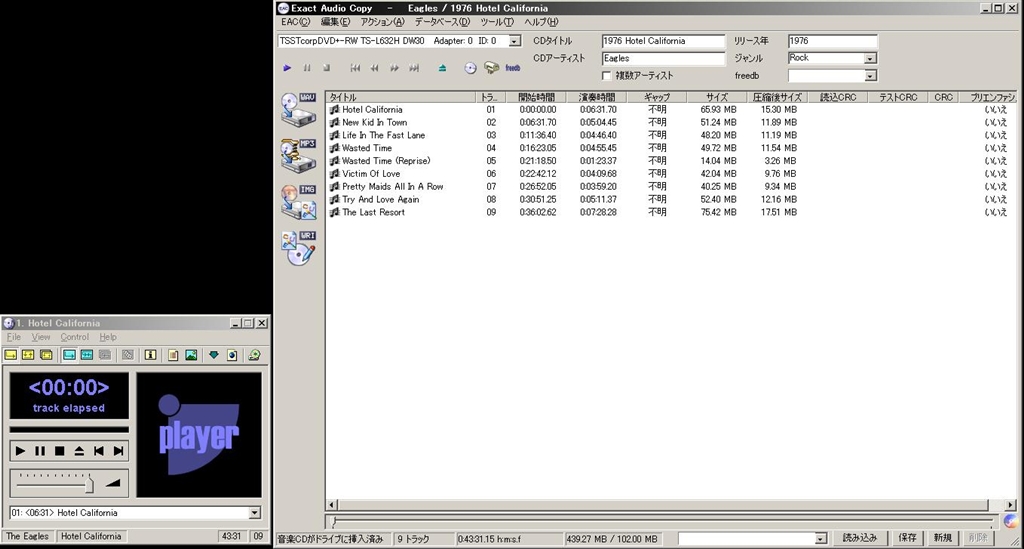
Task: Click the 読み込み button
Action: [860, 537]
